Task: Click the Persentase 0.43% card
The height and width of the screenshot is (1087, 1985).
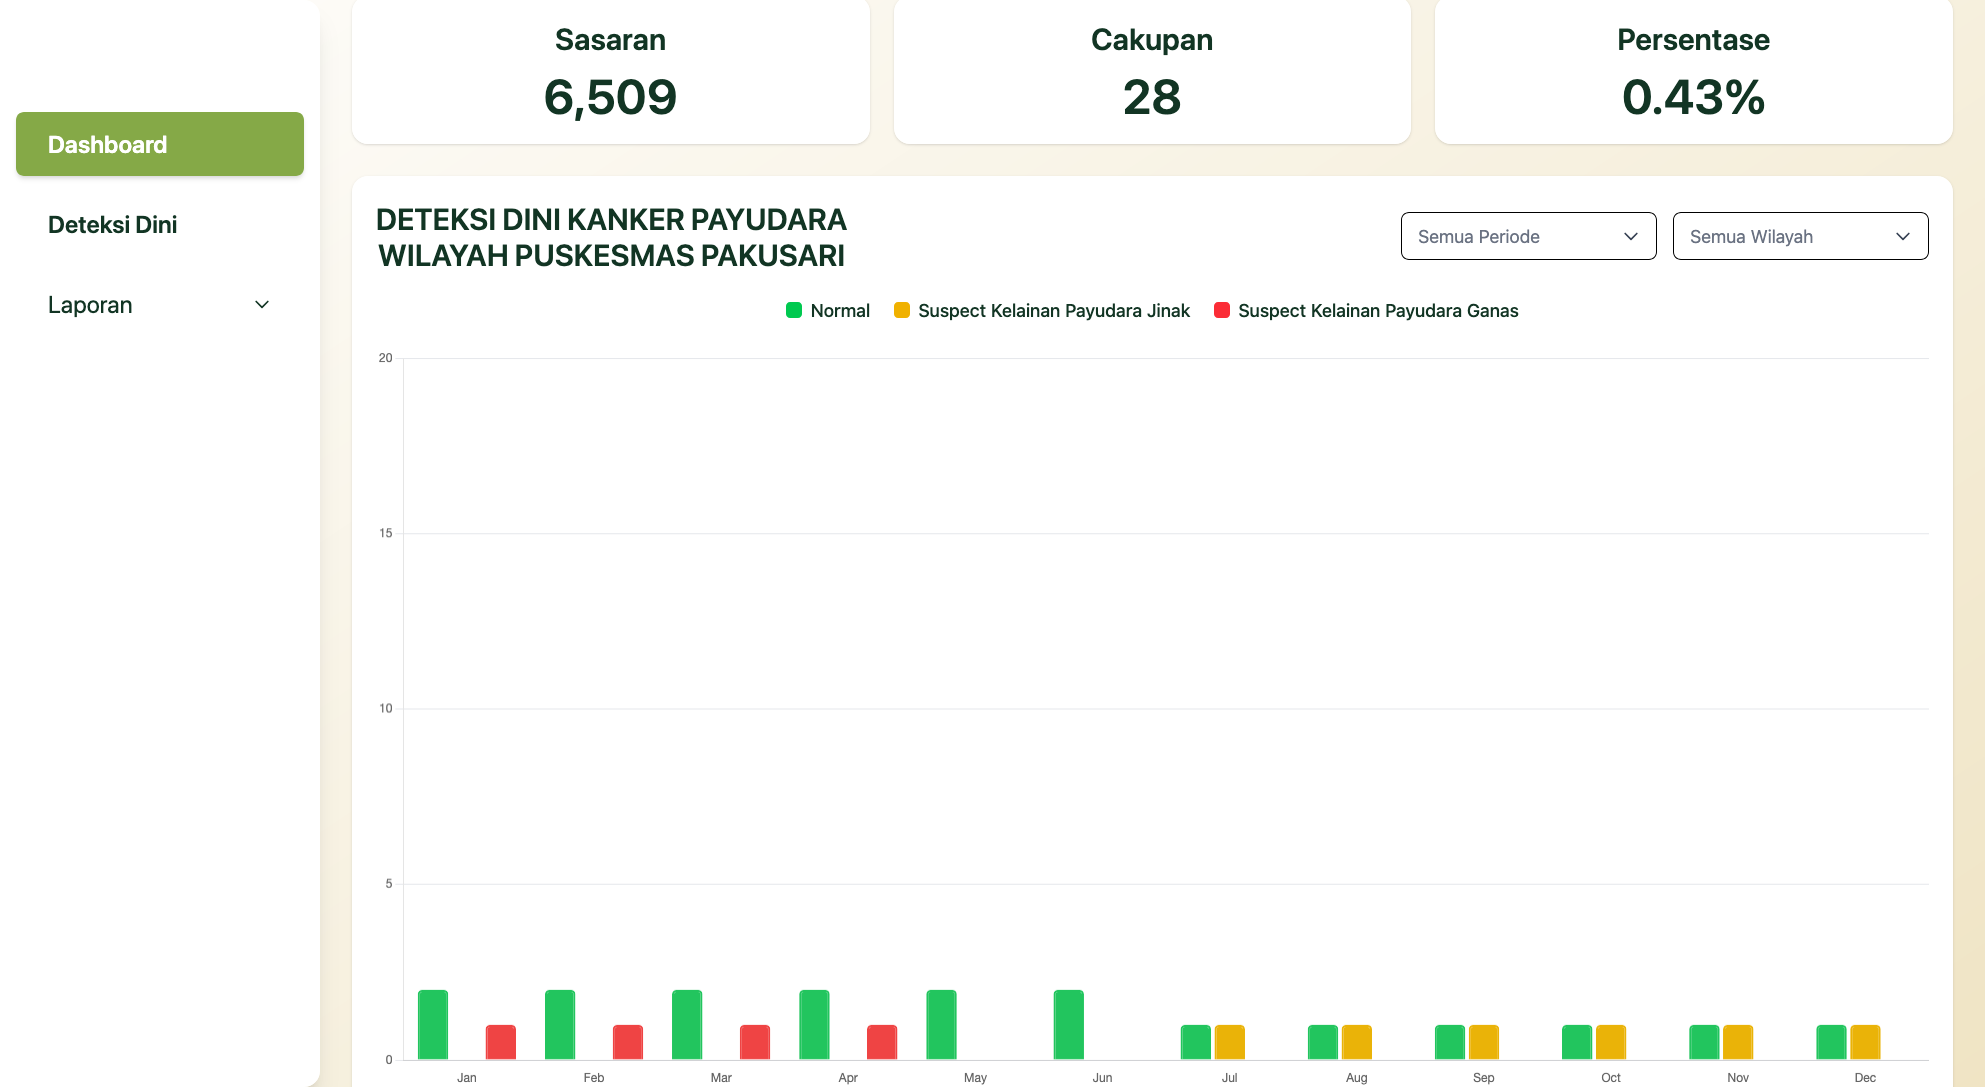Action: click(x=1694, y=72)
